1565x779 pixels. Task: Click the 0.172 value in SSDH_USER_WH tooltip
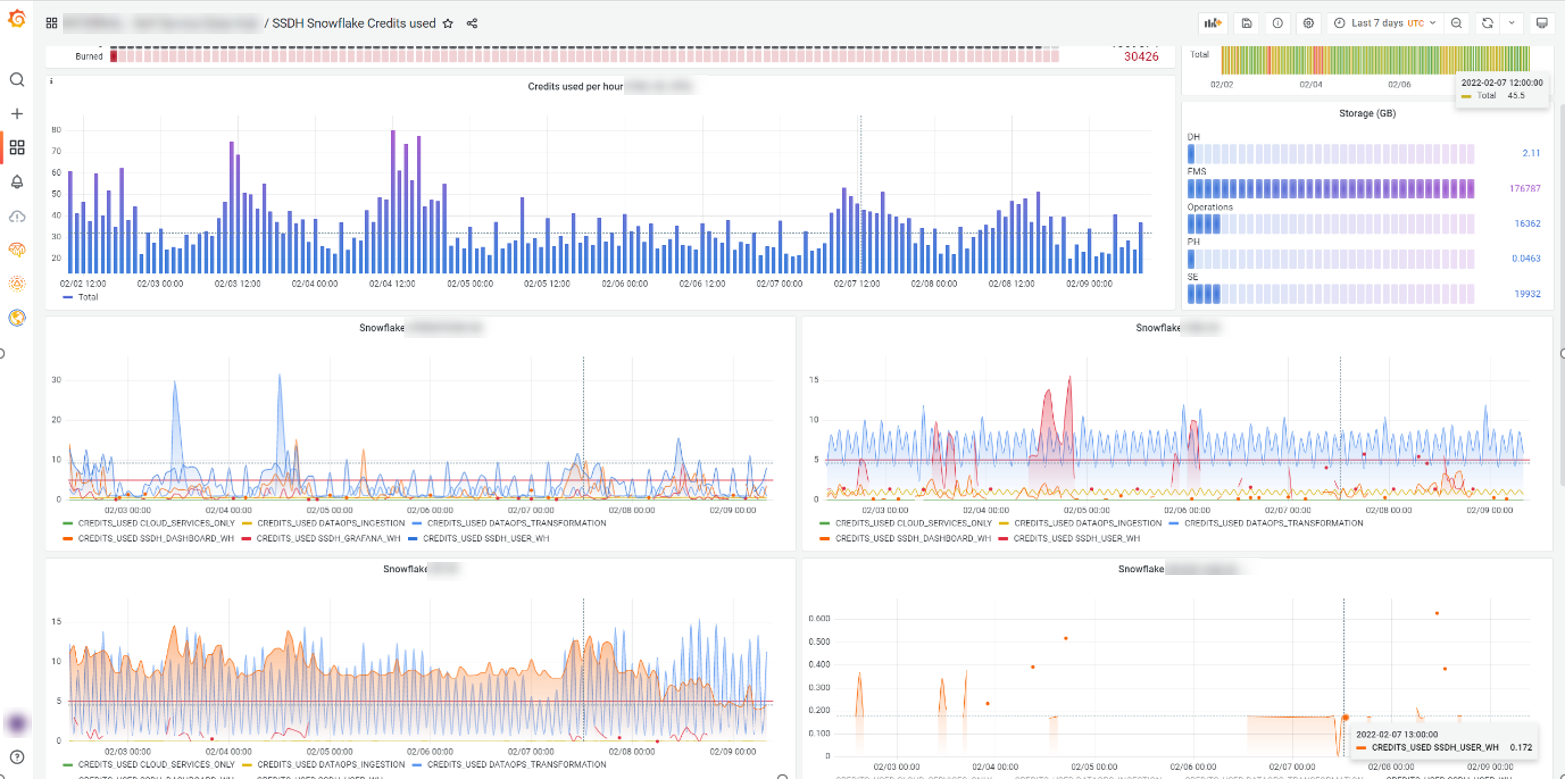[1520, 747]
